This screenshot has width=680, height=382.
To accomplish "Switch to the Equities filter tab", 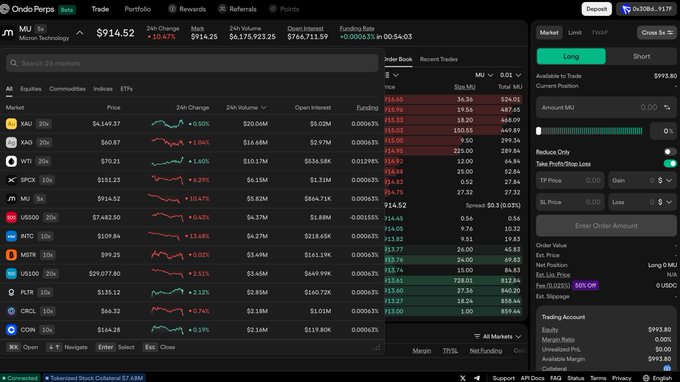I will [31, 89].
